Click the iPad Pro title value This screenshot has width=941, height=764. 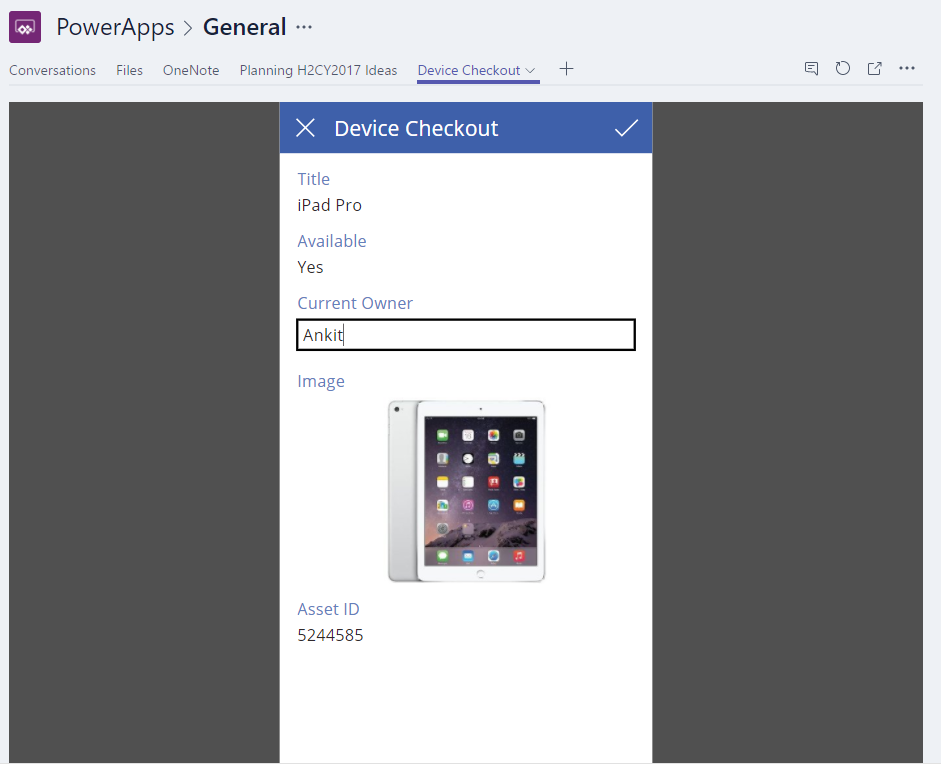(329, 205)
